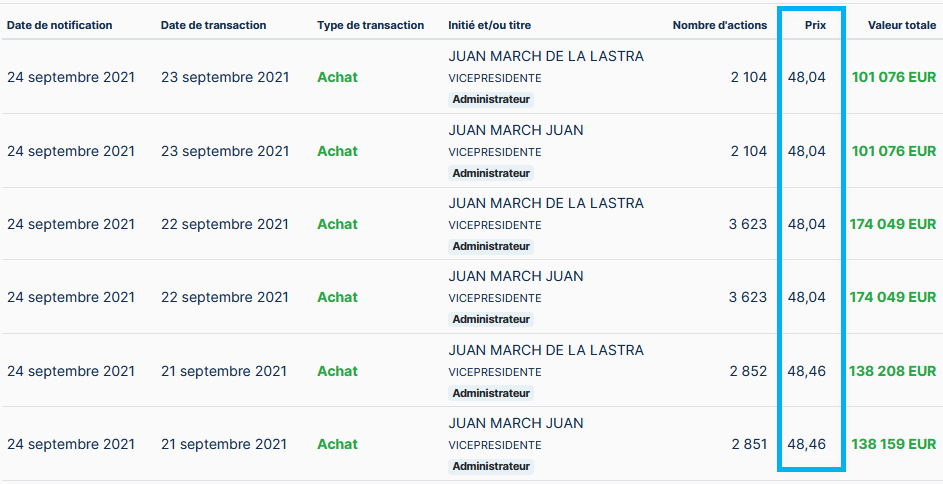Click JUAN MARCH JUAN on the 22 septembre transaction
943x484 pixels.
pos(516,276)
